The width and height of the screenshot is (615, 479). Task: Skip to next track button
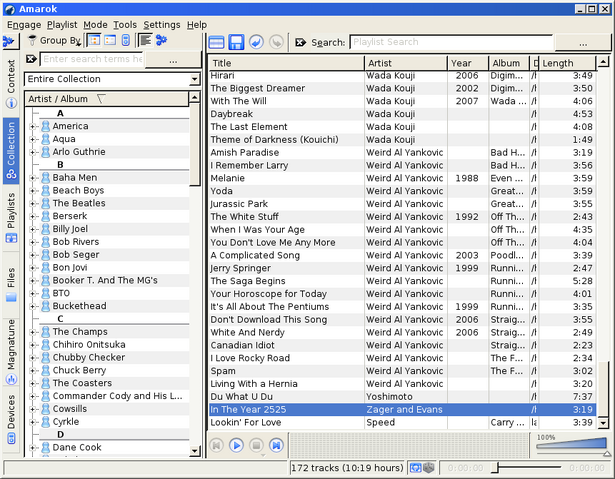point(277,445)
